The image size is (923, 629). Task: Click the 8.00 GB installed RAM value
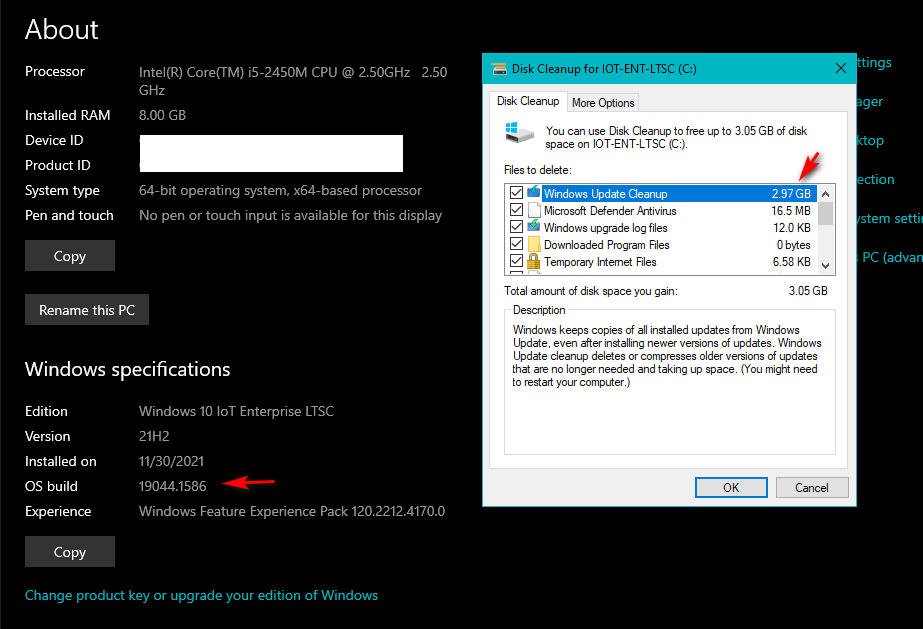click(162, 115)
